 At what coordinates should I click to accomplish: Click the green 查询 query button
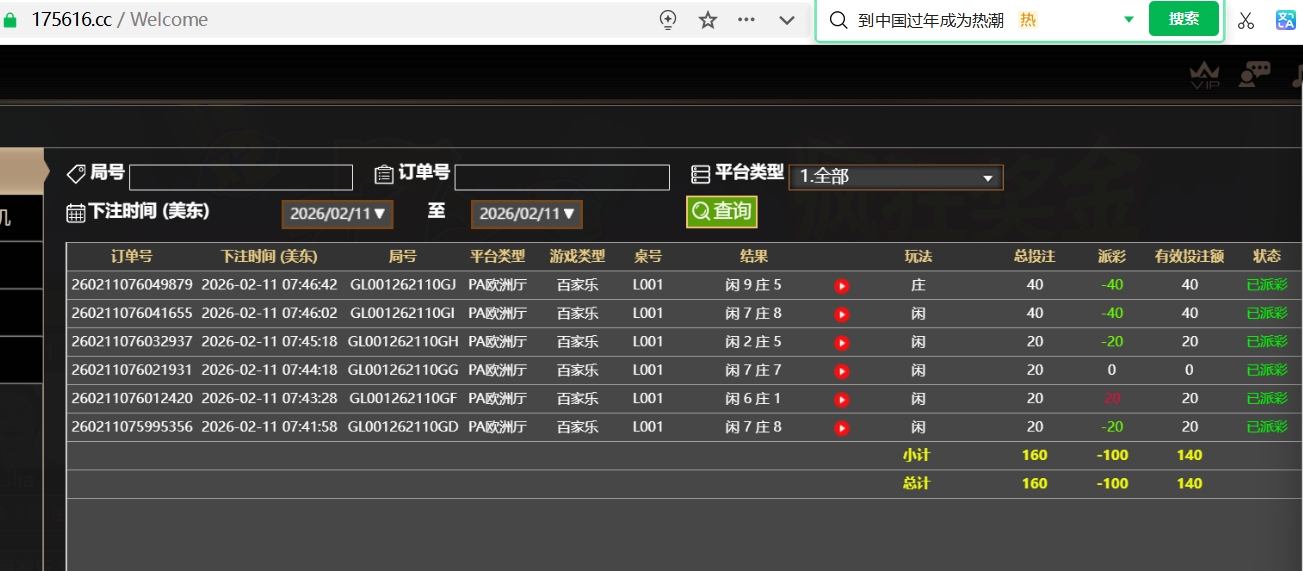[x=721, y=211]
